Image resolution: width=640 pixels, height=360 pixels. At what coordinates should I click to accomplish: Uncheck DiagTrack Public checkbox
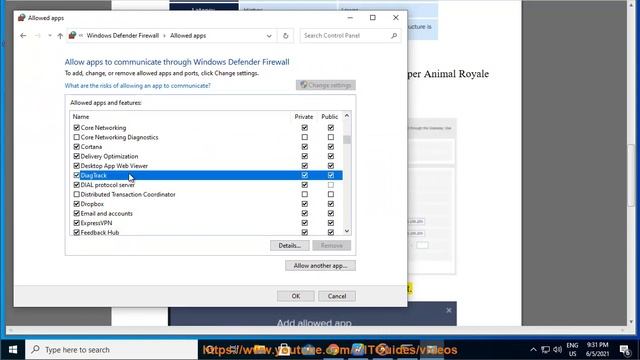pyautogui.click(x=331, y=175)
